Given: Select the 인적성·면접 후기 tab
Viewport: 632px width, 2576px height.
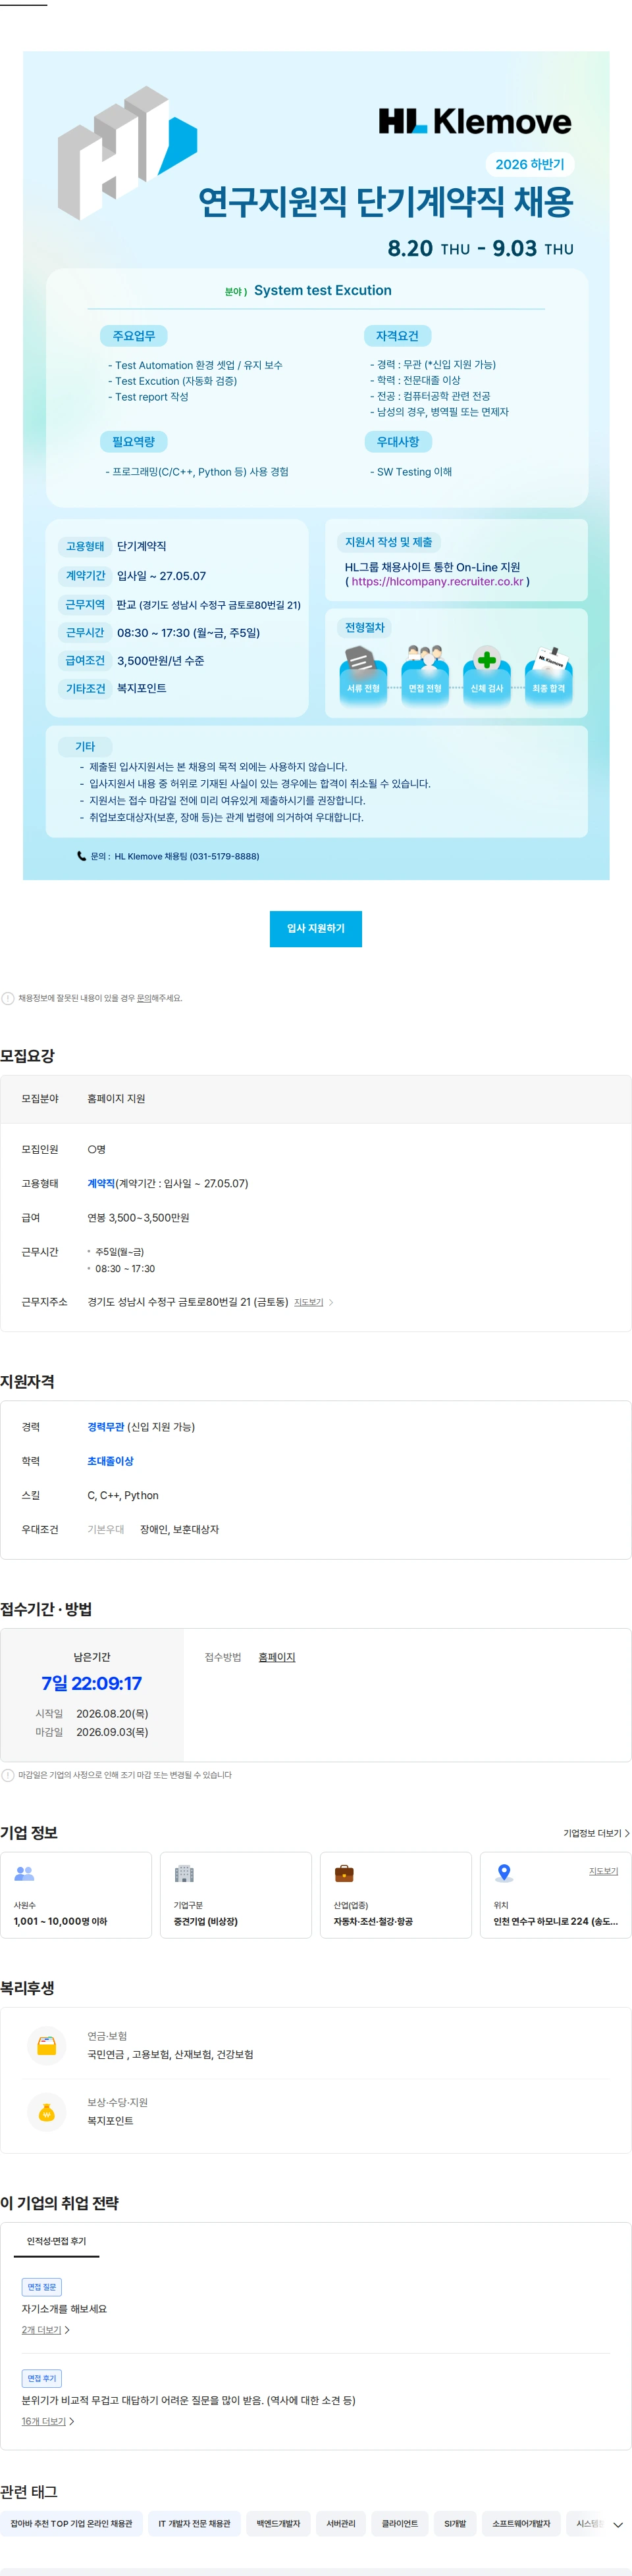Looking at the screenshot, I should click(x=56, y=2241).
